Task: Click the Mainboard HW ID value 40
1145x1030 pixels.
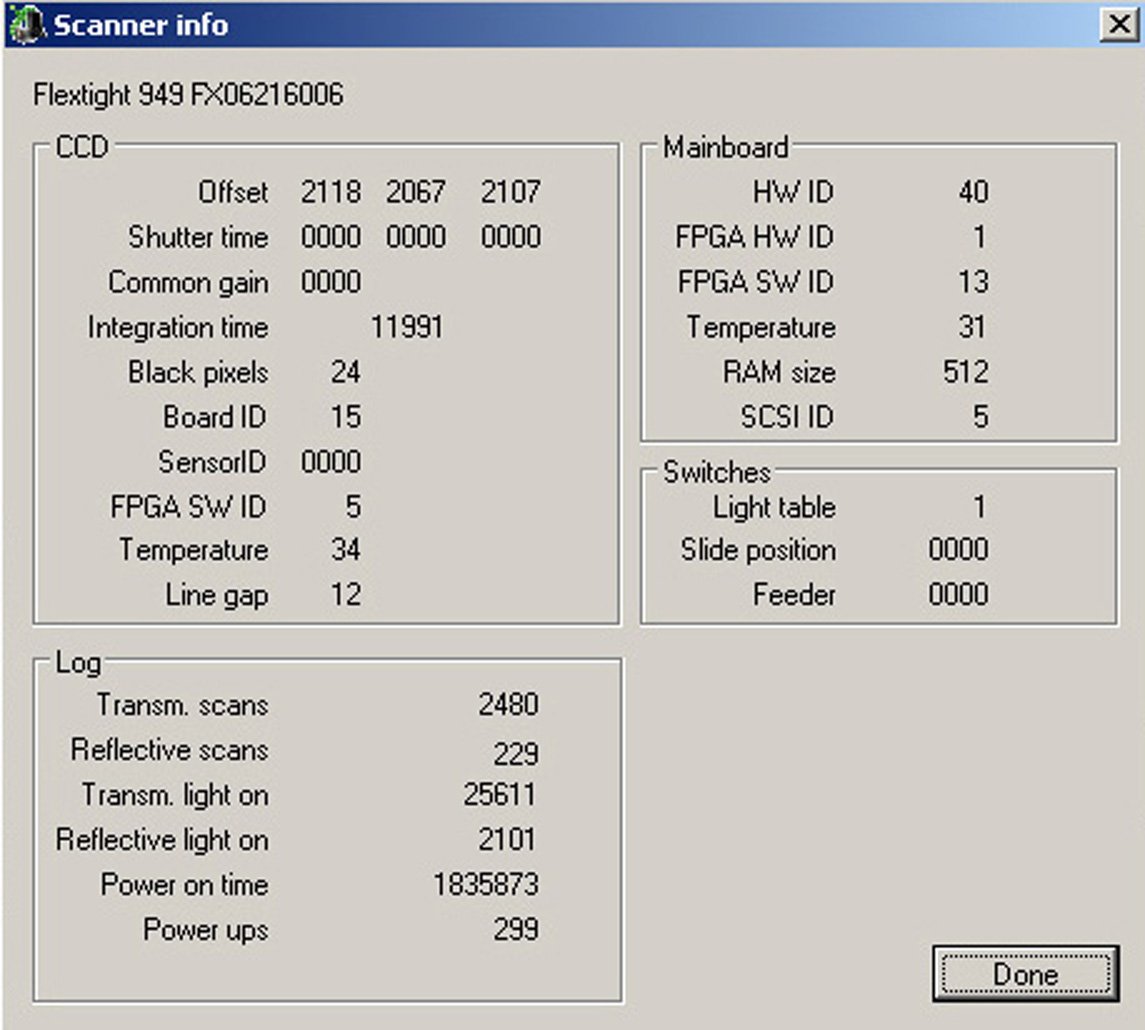Action: click(973, 192)
